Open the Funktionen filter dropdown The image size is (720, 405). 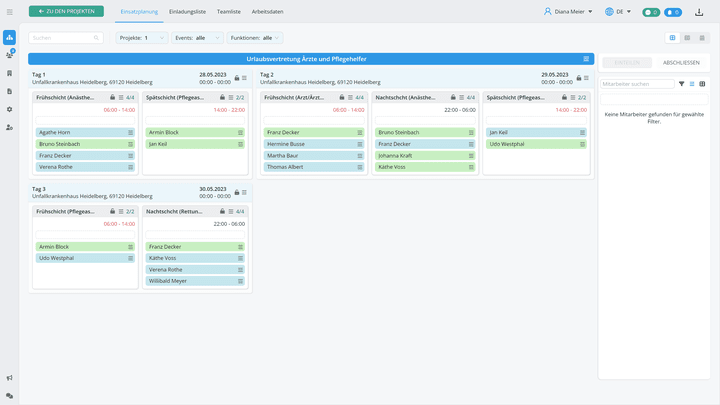tap(256, 38)
